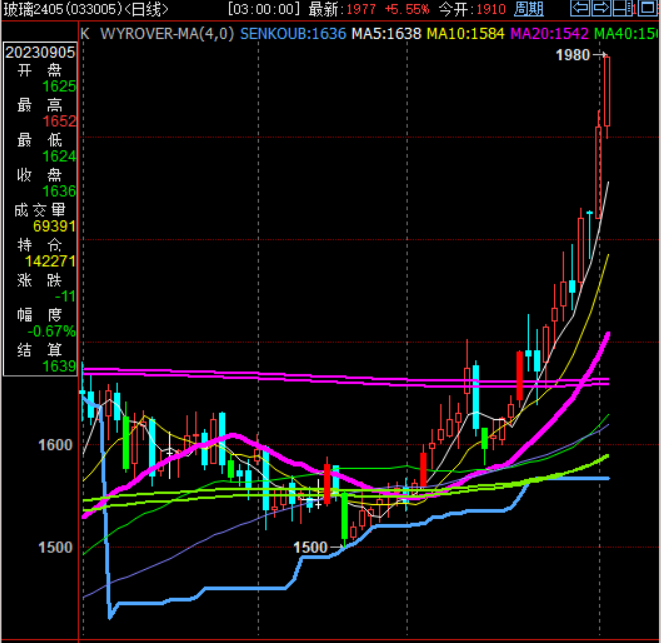Select the magenta MA20:1542 legend entry

tap(549, 33)
